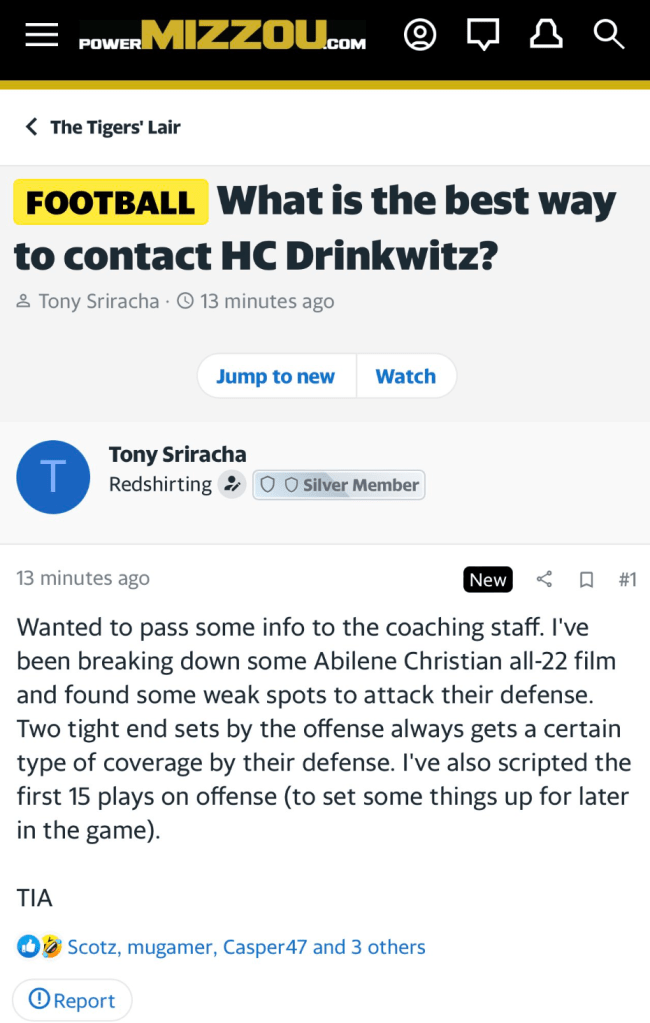Image resolution: width=650 pixels, height=1023 pixels.
Task: Open the account profile icon
Action: coord(420,36)
